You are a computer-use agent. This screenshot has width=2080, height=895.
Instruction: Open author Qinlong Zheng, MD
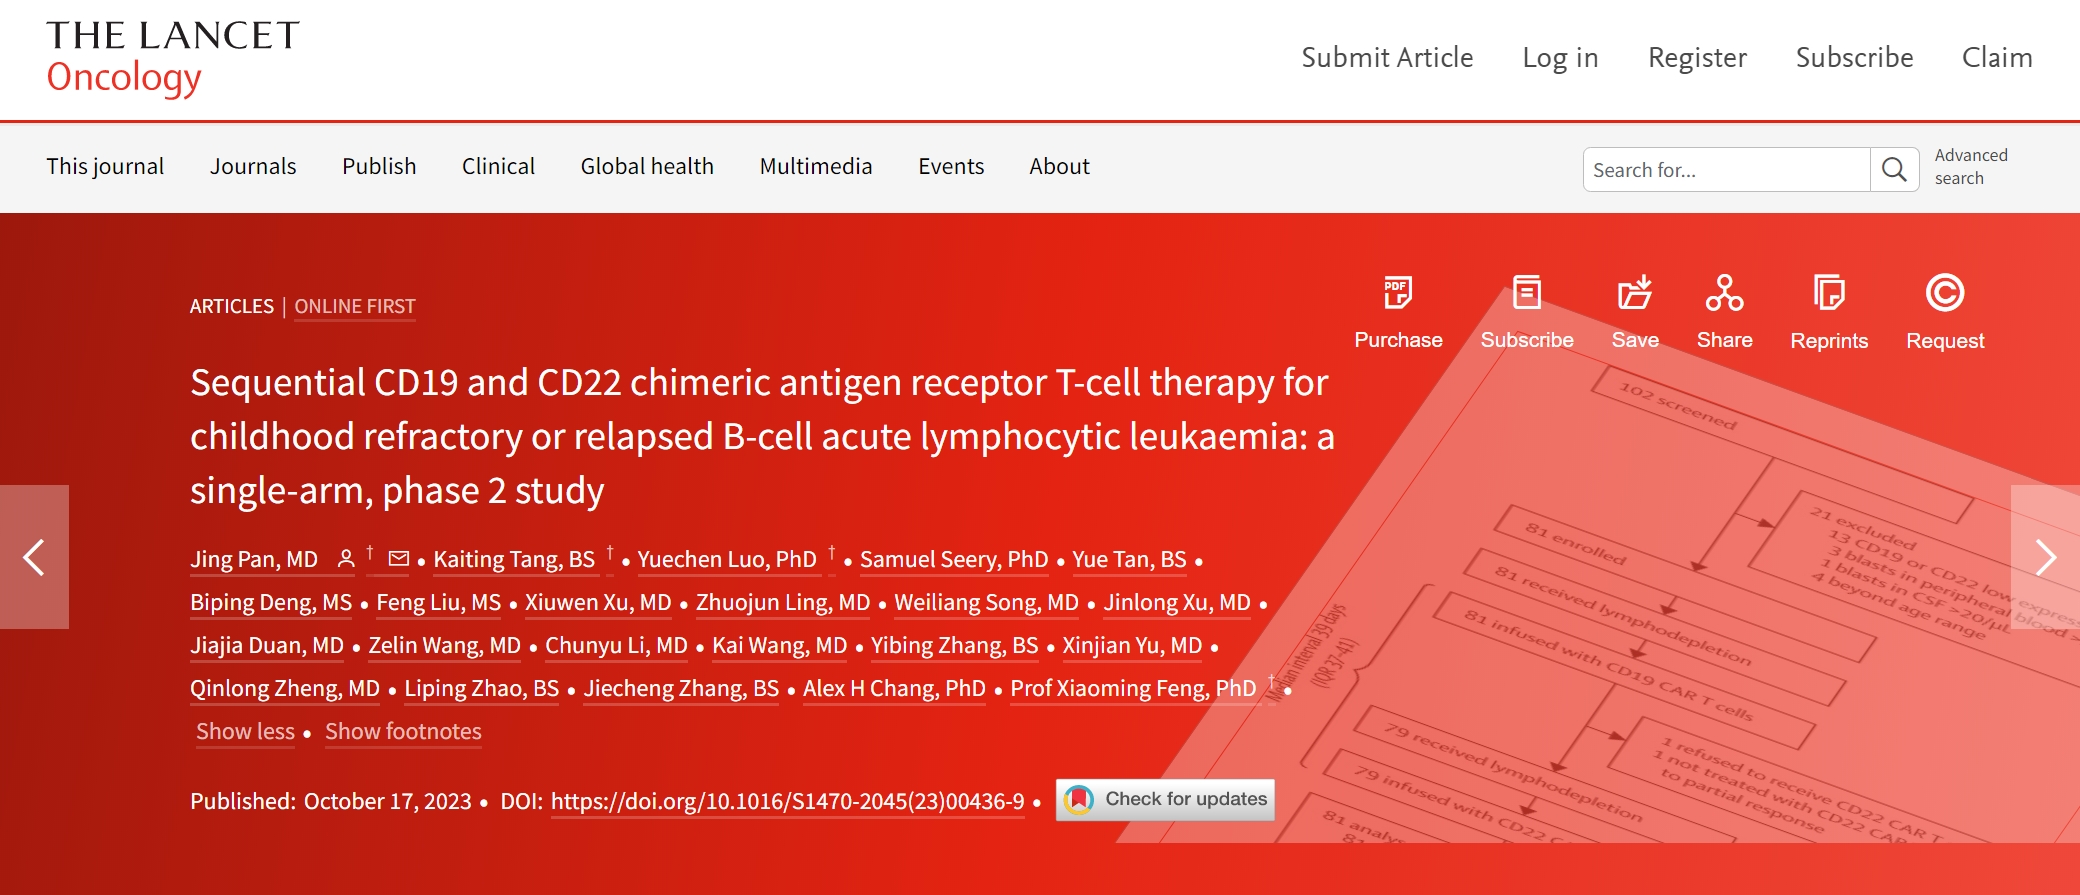point(285,689)
